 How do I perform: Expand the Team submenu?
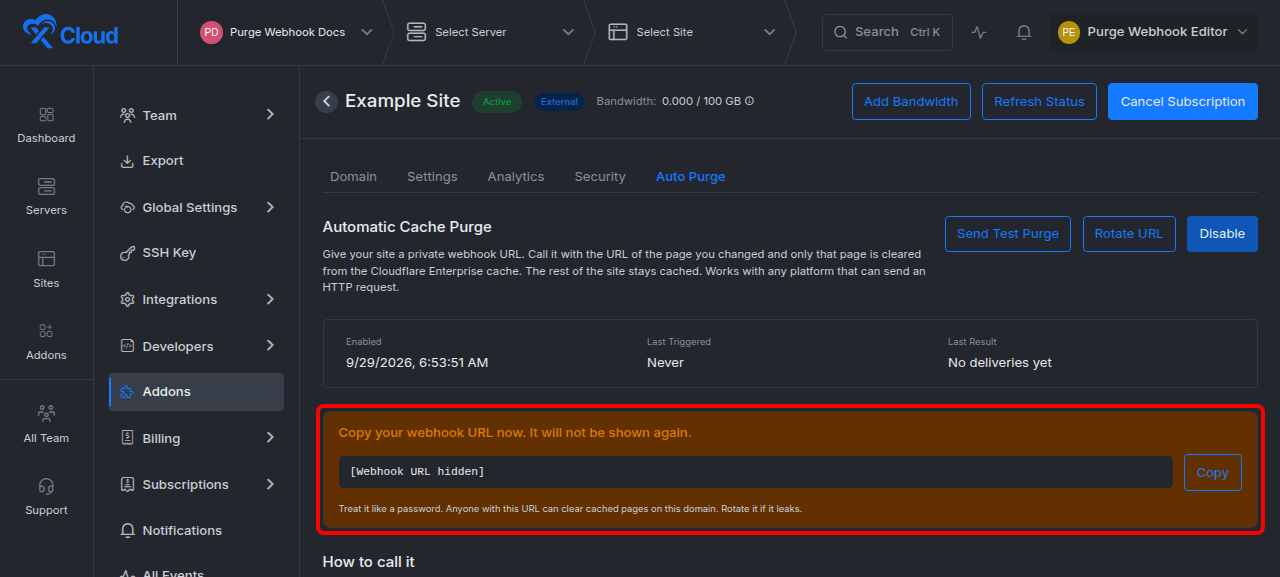[270, 115]
